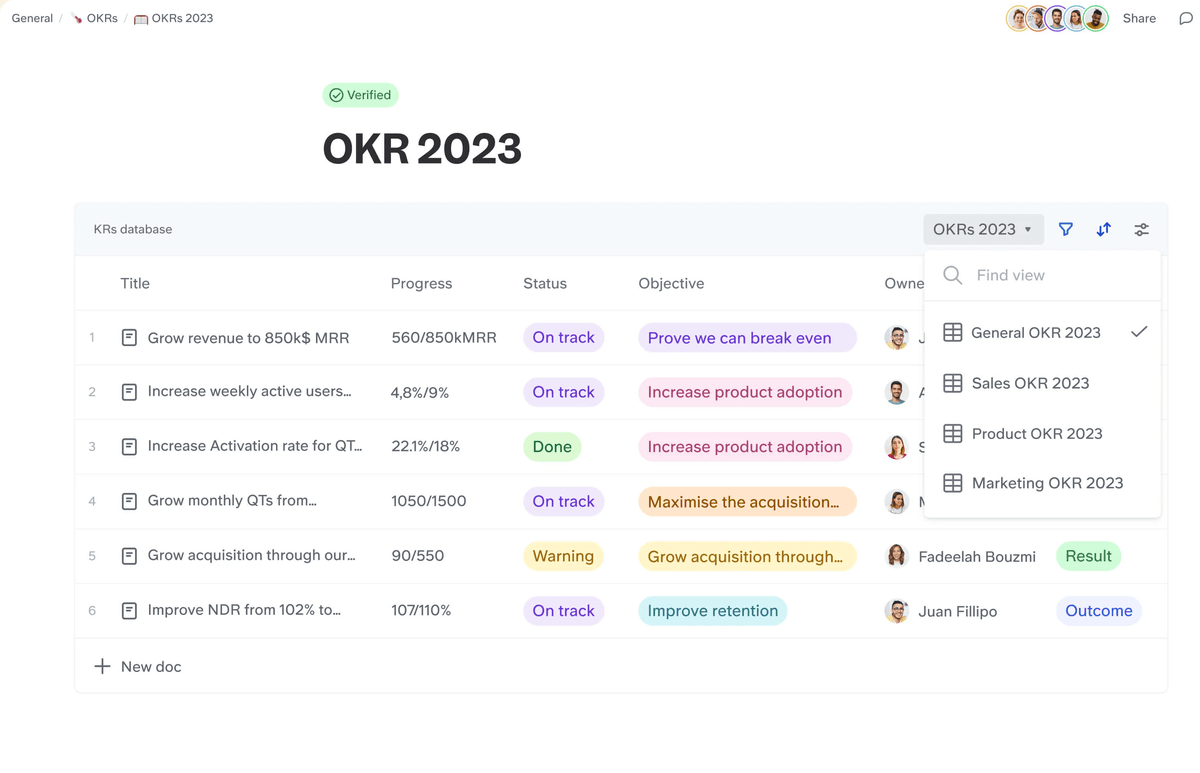The width and height of the screenshot is (1200, 773).
Task: Click the grid icon next to Sales OKR 2023
Action: (x=952, y=383)
